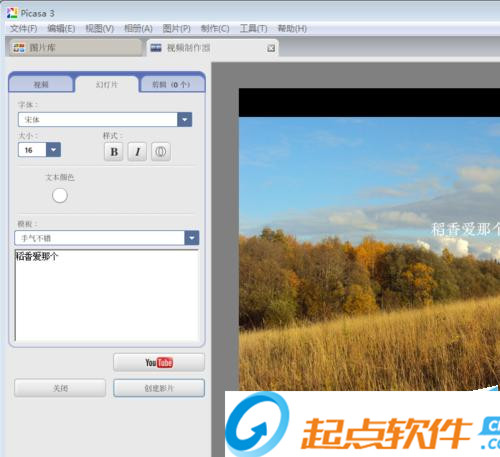Image resolution: width=500 pixels, height=457 pixels.
Task: Open the 图片(P) menu
Action: click(x=177, y=29)
